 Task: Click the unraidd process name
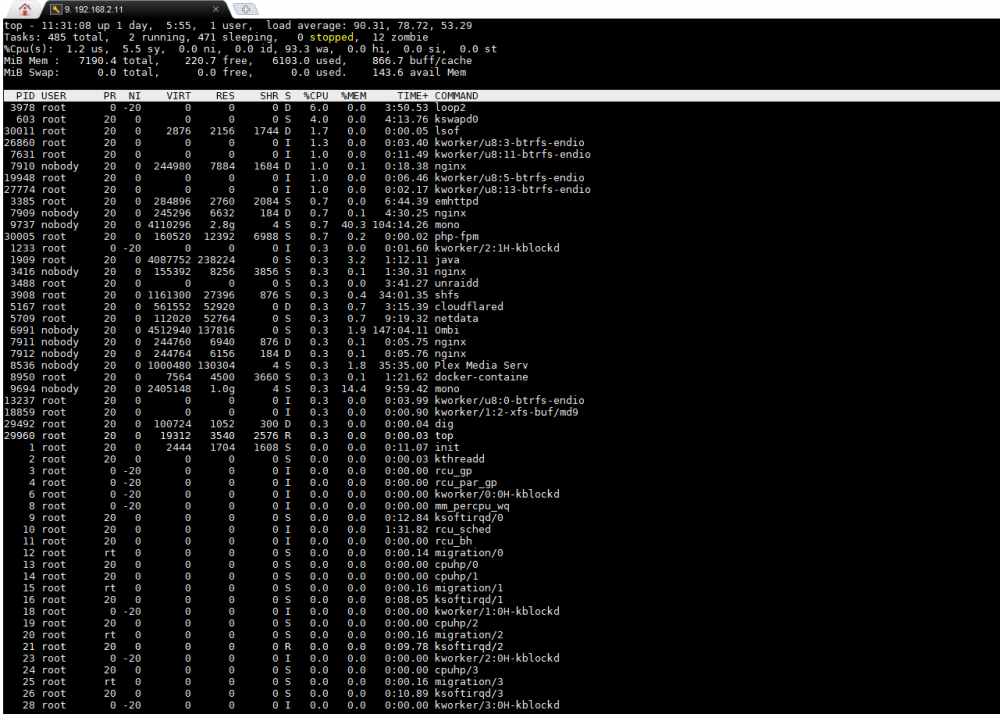tap(456, 283)
